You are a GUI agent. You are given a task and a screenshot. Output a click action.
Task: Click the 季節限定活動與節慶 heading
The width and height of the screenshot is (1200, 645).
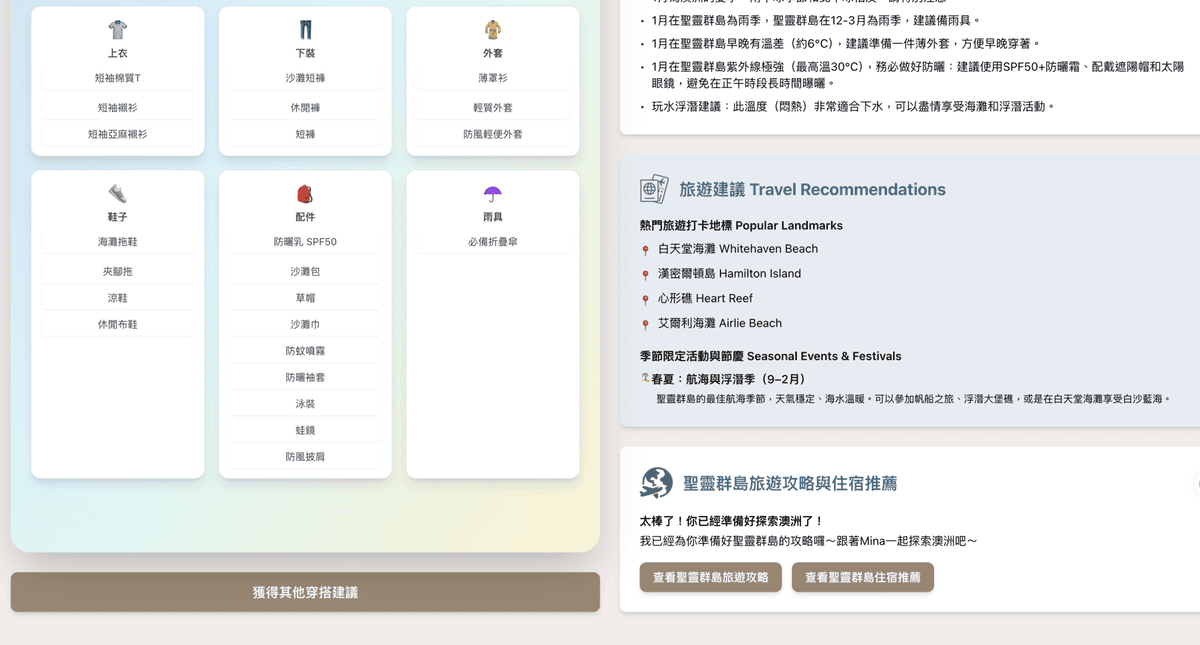point(770,356)
